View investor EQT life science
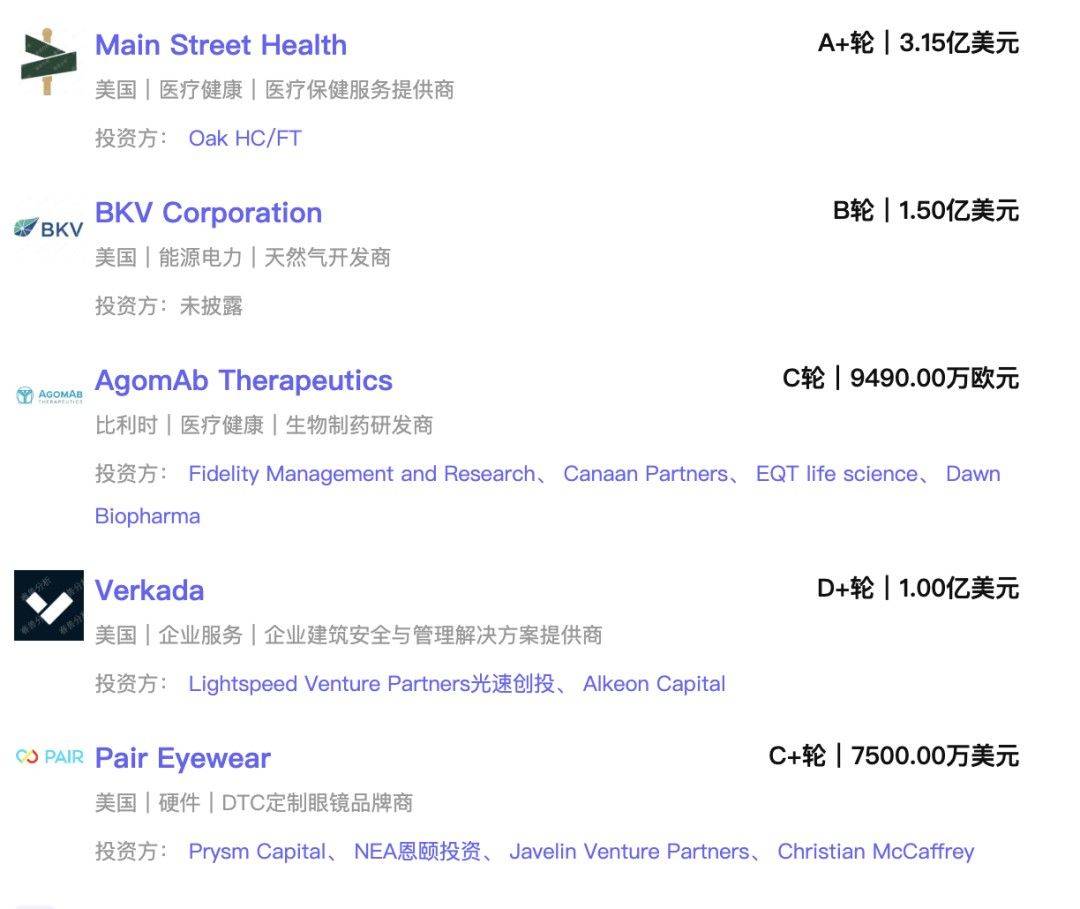Image resolution: width=1080 pixels, height=909 pixels. pos(836,474)
